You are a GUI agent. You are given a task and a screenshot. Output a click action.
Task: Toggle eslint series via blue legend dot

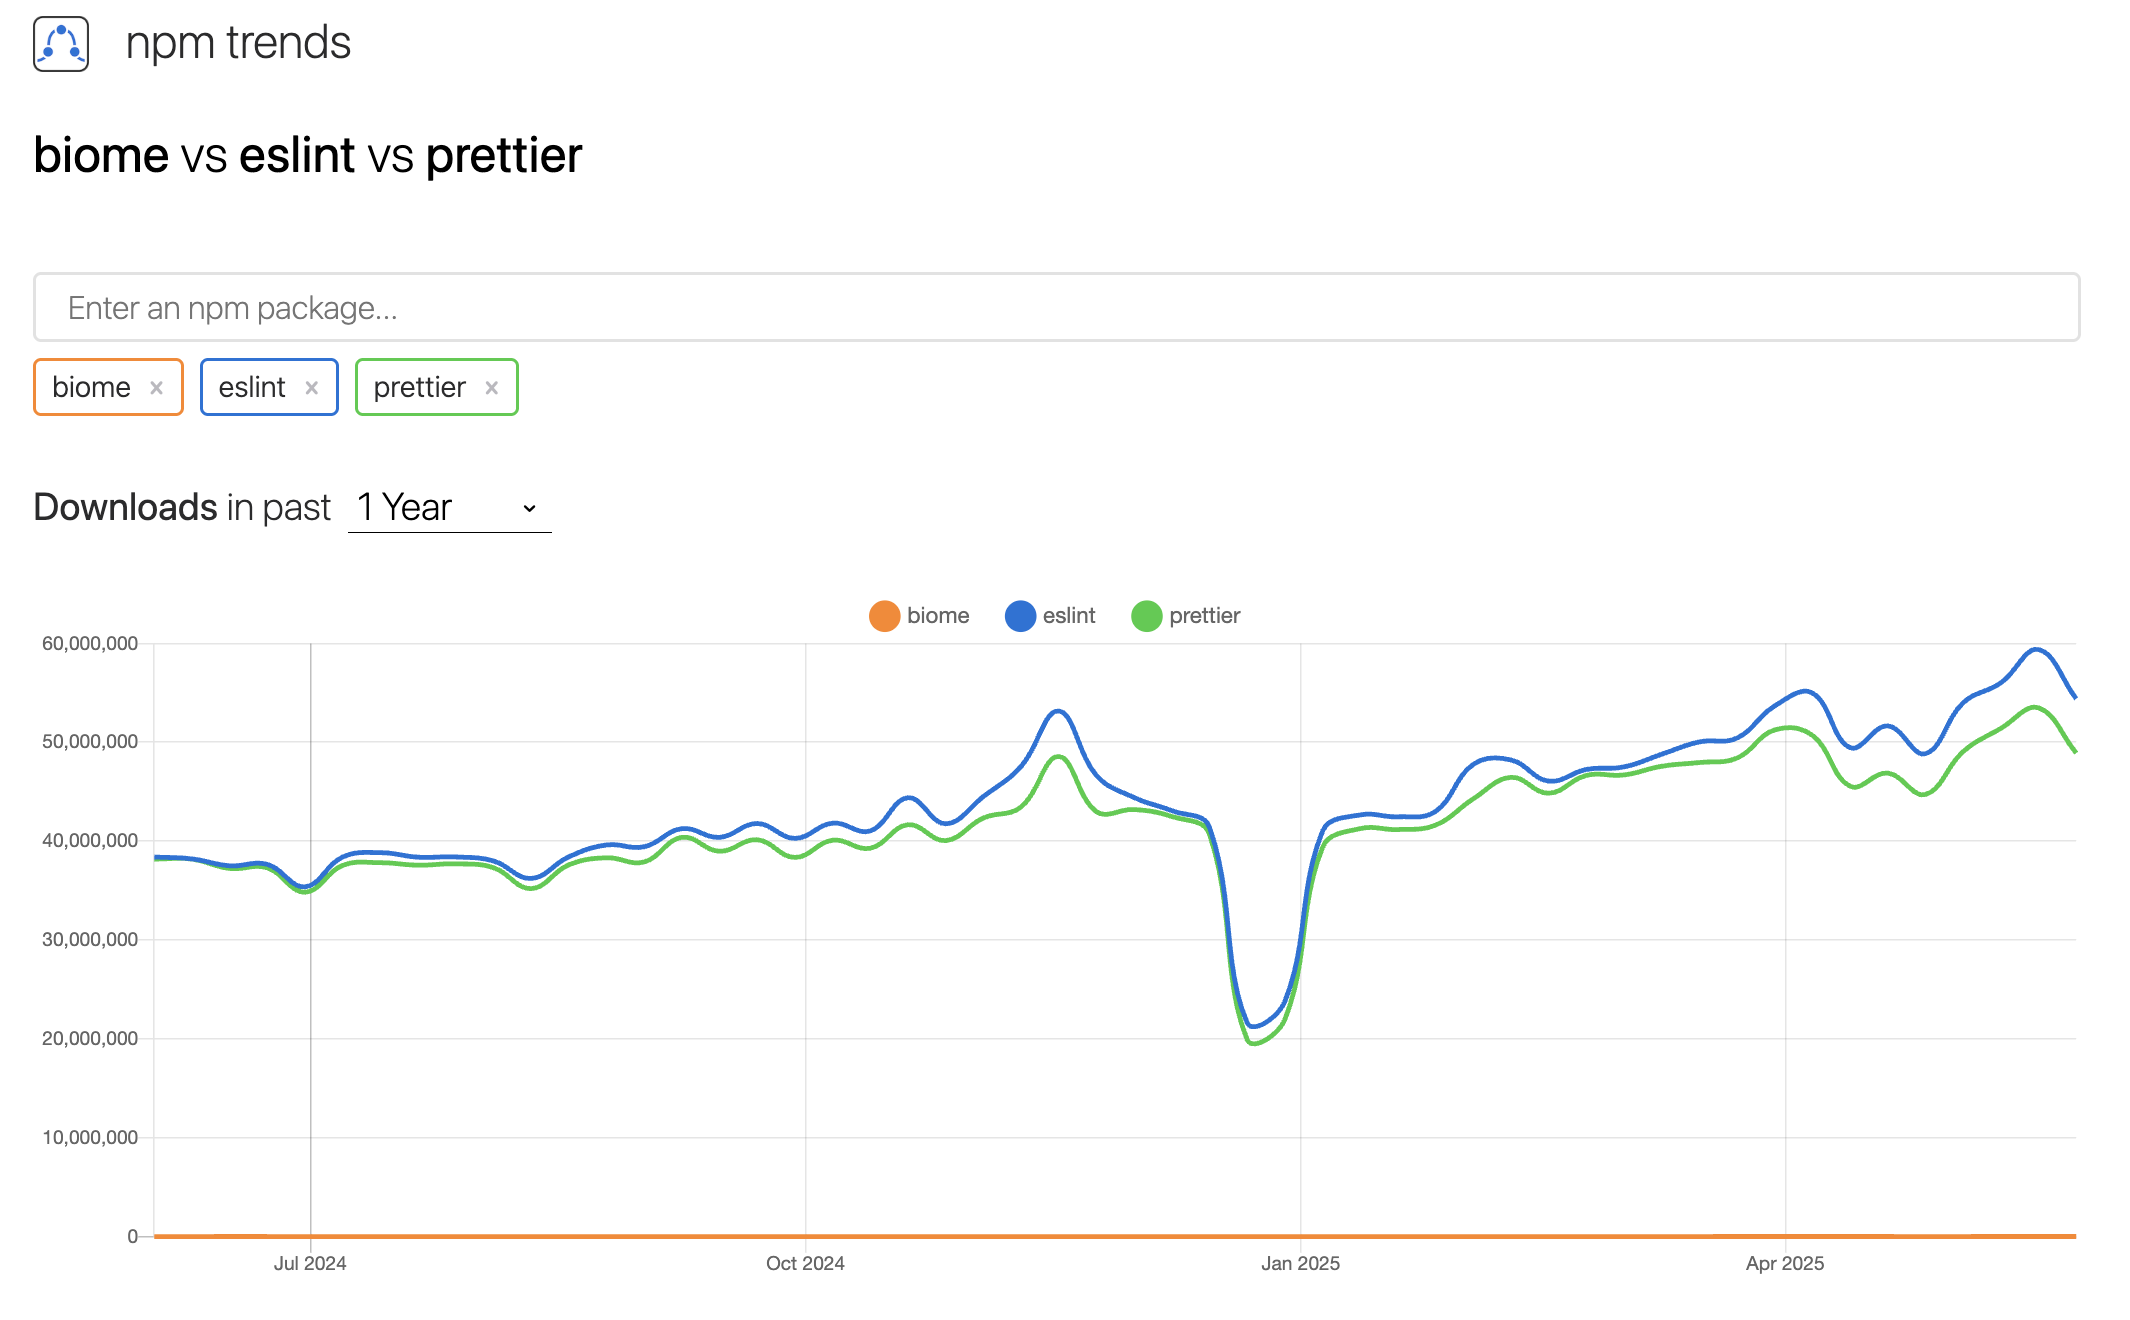click(1020, 616)
